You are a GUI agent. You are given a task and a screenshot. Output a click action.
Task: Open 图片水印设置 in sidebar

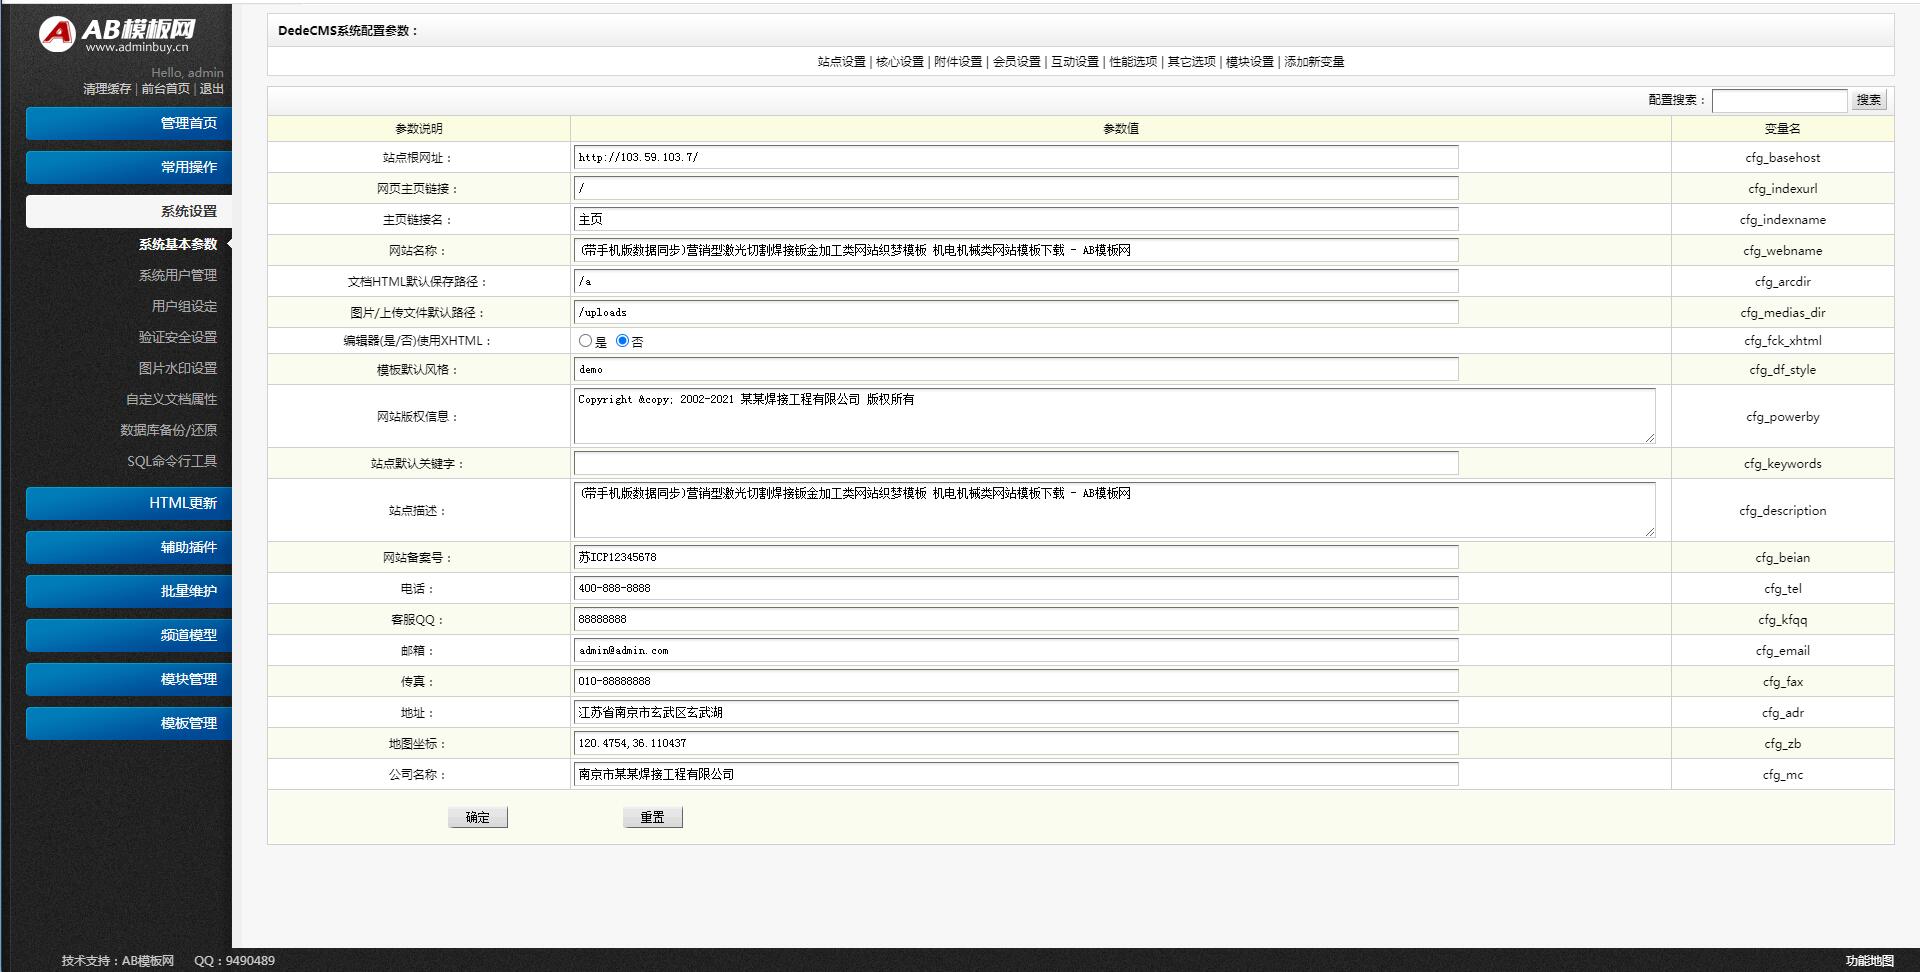178,368
